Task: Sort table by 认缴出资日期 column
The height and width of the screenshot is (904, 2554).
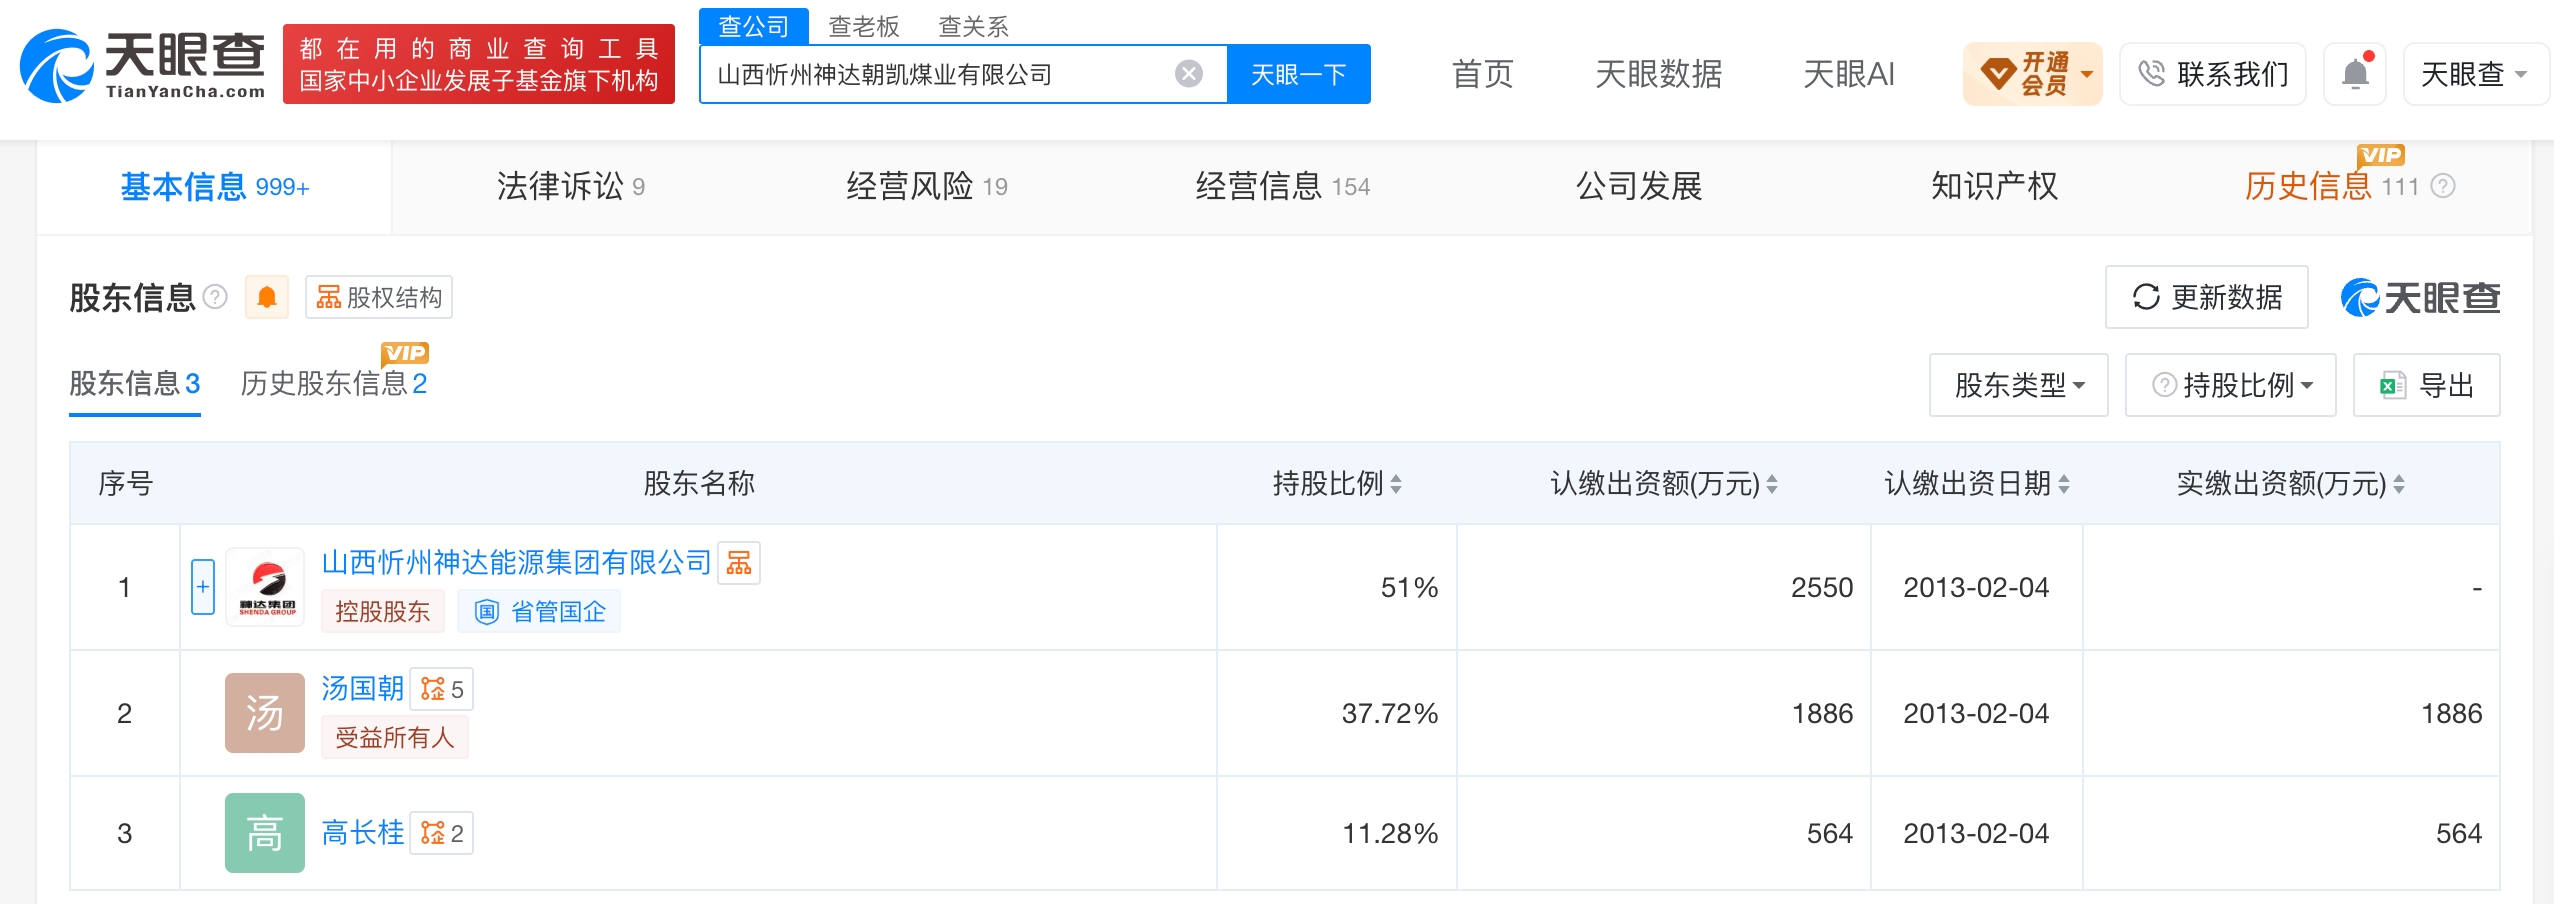Action: coord(2064,484)
